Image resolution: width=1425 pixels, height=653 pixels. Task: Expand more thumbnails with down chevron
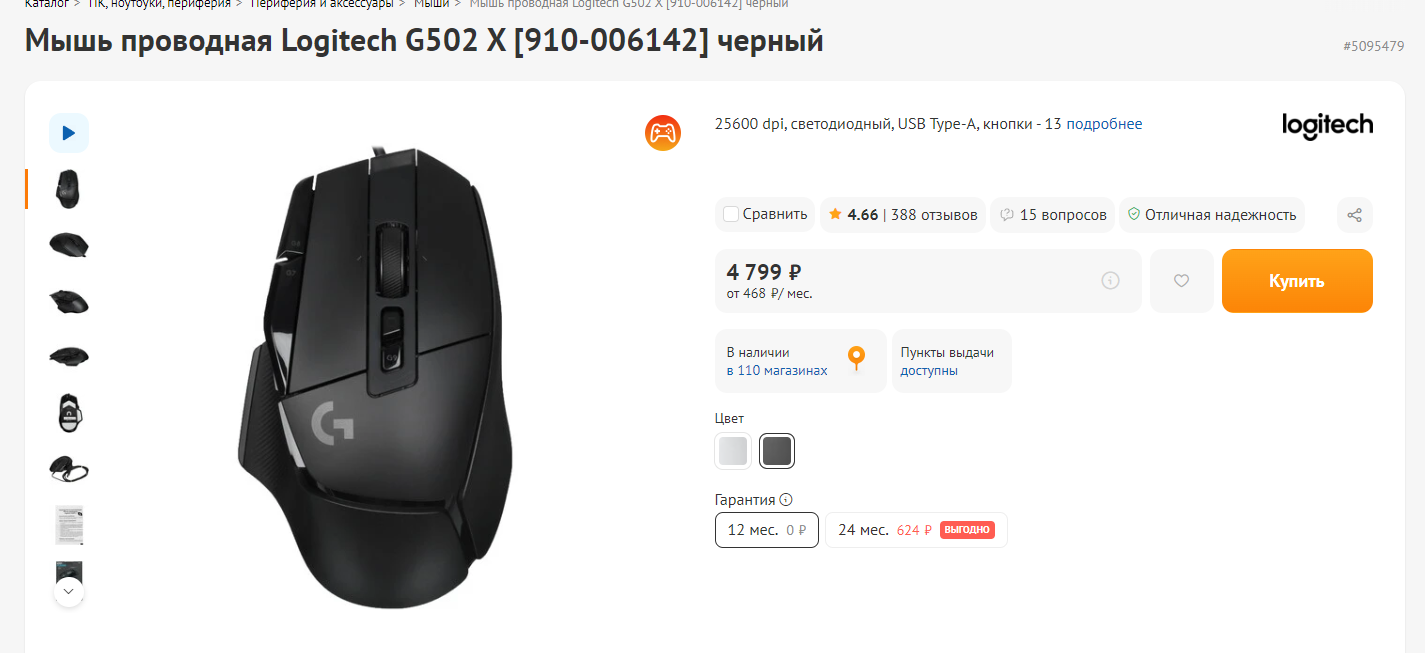[69, 592]
